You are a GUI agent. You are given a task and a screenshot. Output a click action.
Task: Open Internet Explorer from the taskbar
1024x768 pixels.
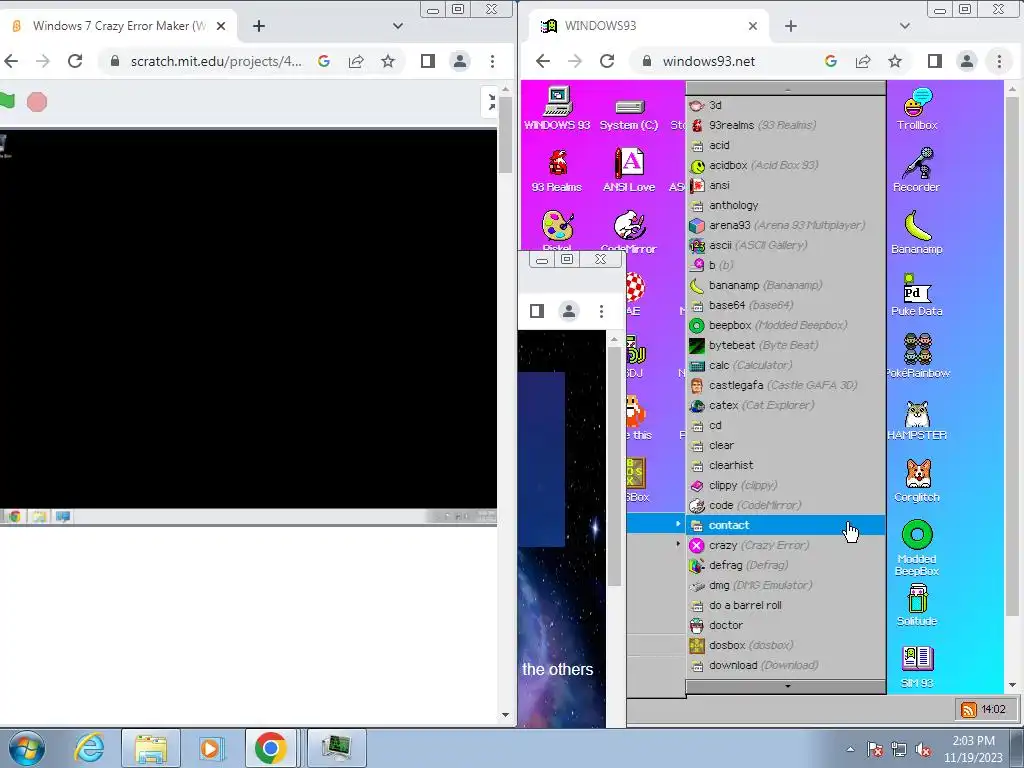89,748
